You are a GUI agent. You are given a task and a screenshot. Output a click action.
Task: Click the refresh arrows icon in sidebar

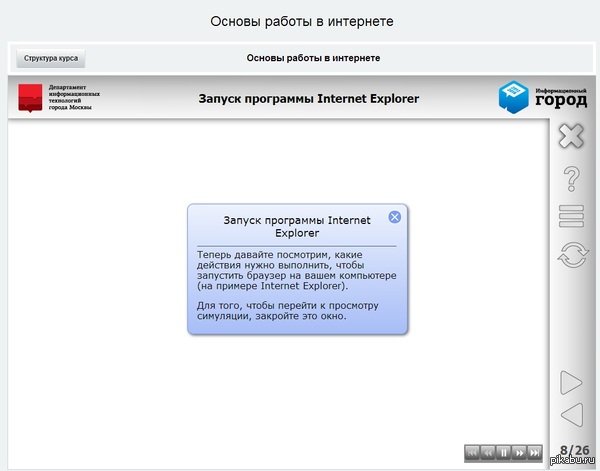coord(572,254)
